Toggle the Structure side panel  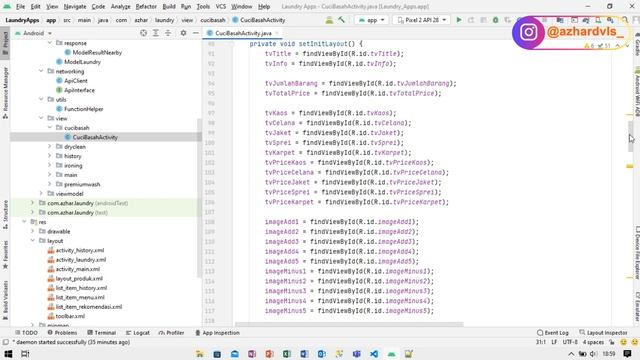point(5,215)
